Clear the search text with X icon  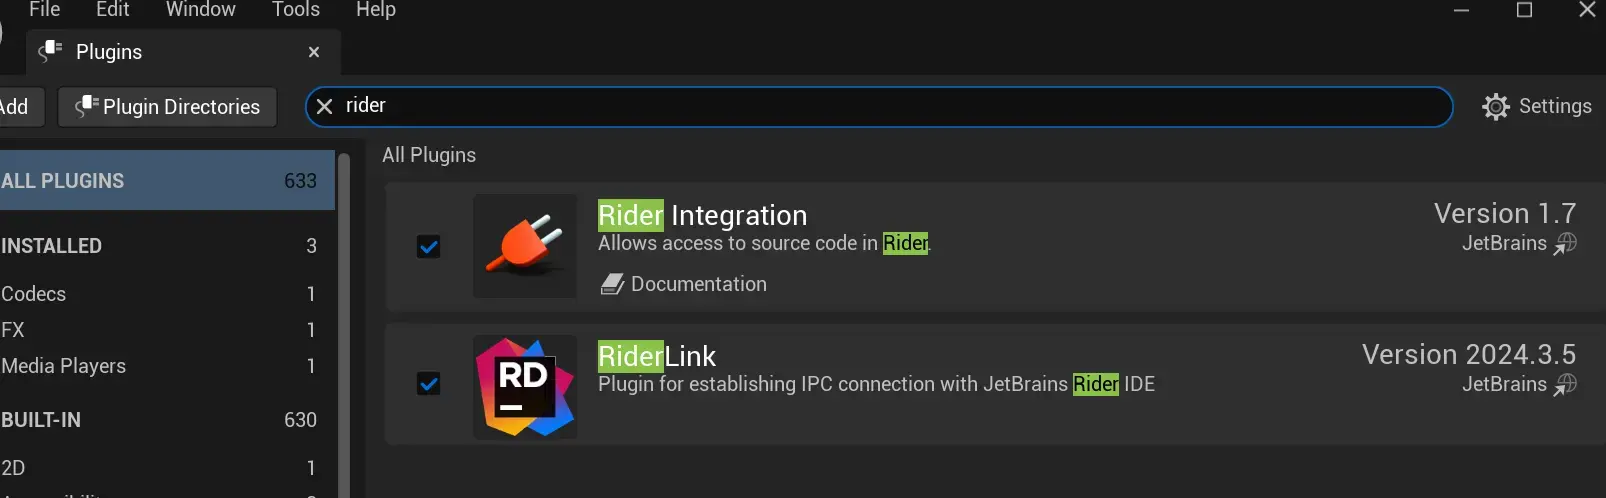click(x=324, y=106)
